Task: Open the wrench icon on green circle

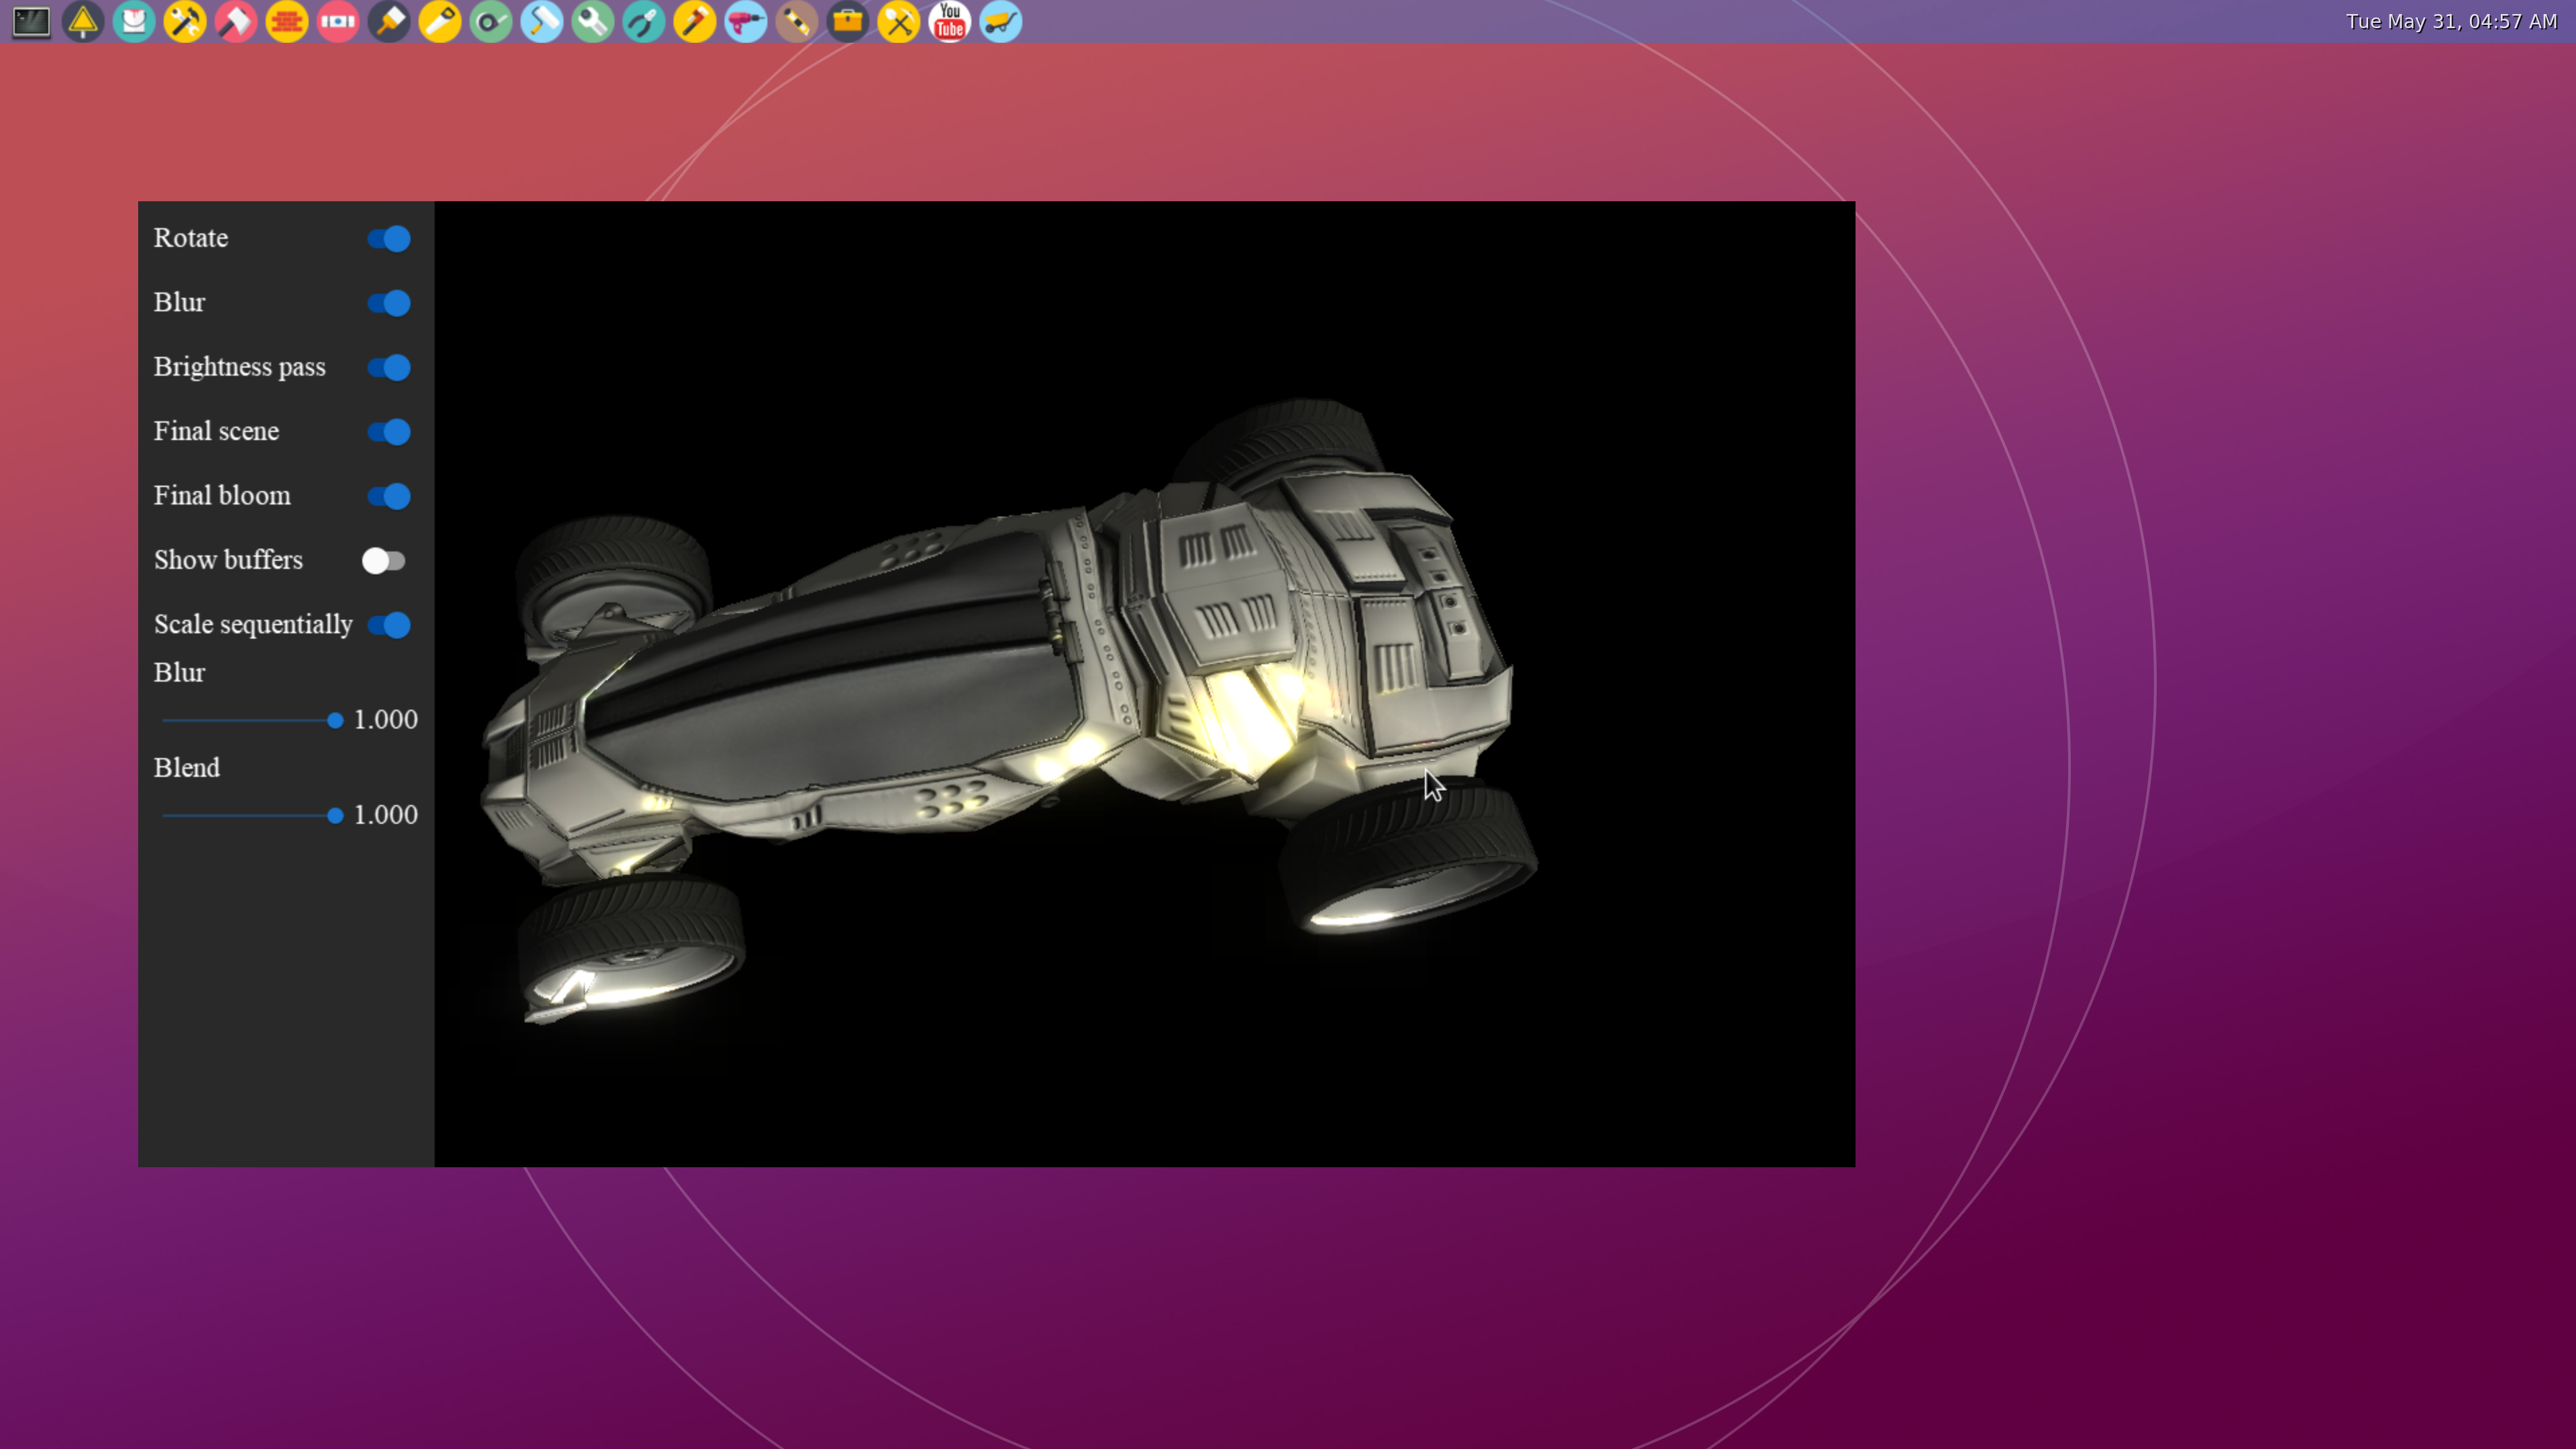Action: click(x=593, y=22)
